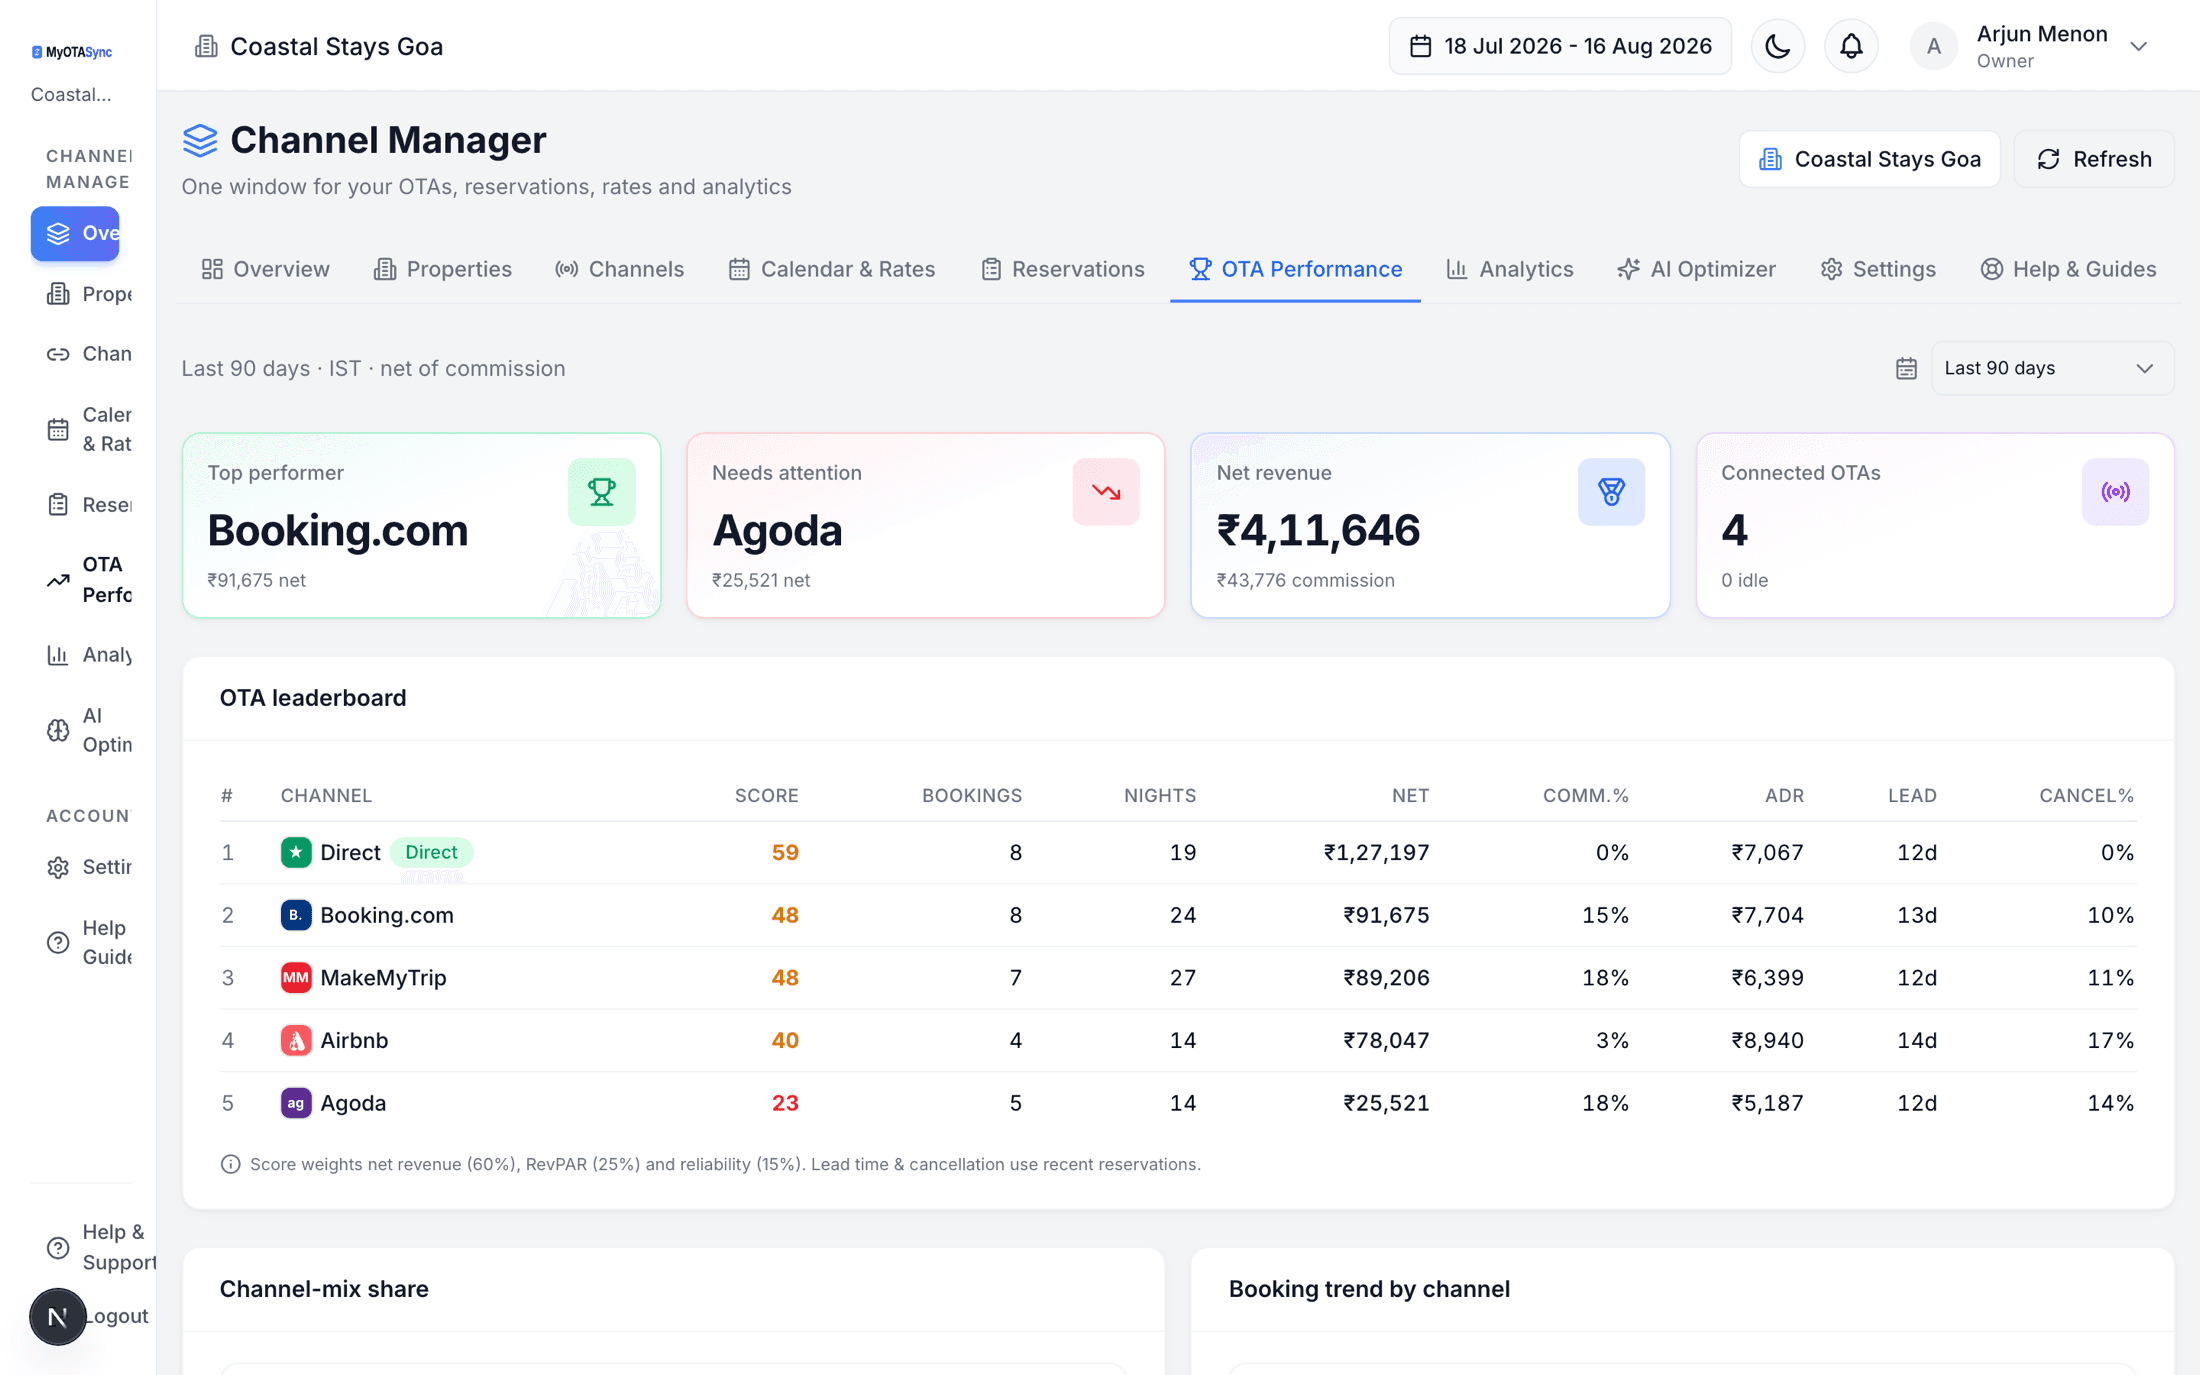2200x1375 pixels.
Task: Click the MyOTASync logo
Action: [72, 52]
